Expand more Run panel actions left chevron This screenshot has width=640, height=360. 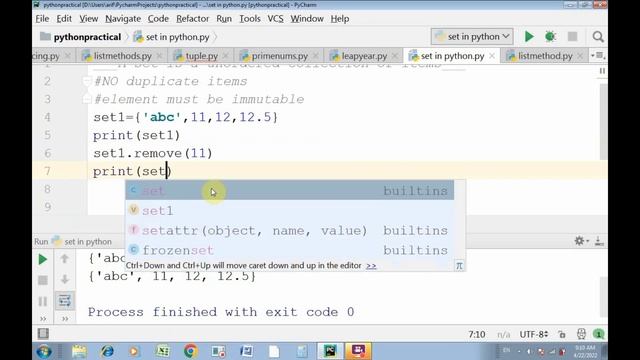coord(43,319)
